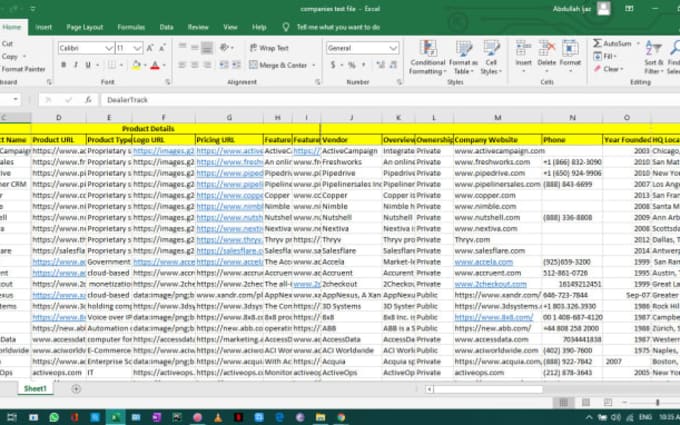The image size is (680, 425).
Task: Switch to the View tab
Action: point(230,27)
